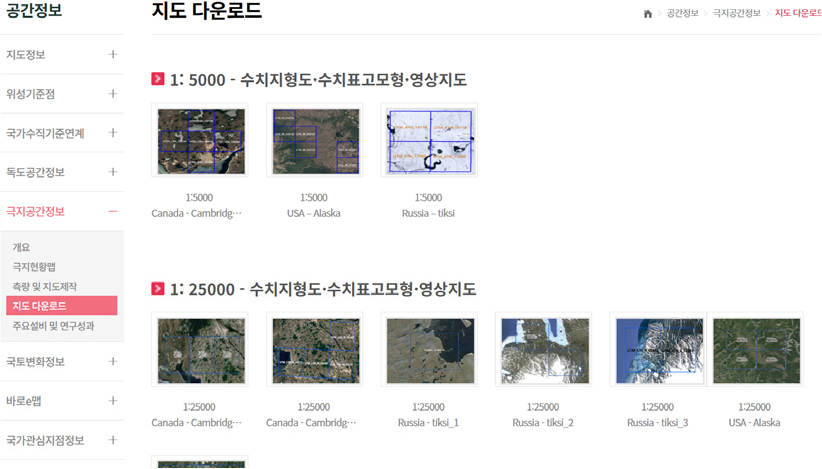The width and height of the screenshot is (822, 469).
Task: Click 'Russia – tiksi' caption text
Action: click(428, 213)
